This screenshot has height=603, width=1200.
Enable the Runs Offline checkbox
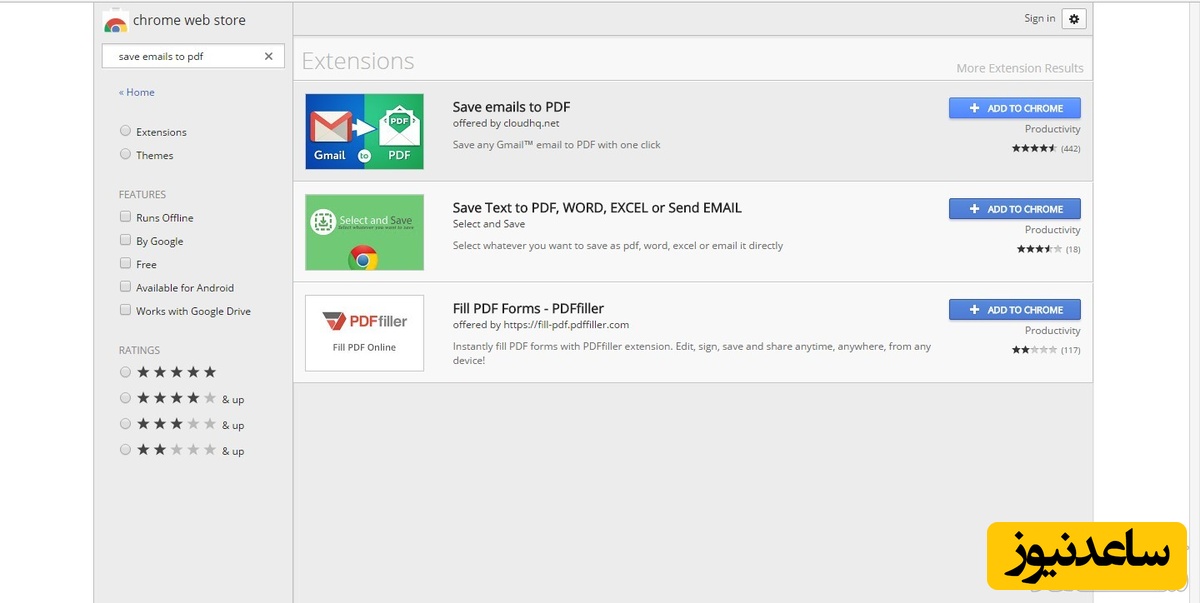126,217
